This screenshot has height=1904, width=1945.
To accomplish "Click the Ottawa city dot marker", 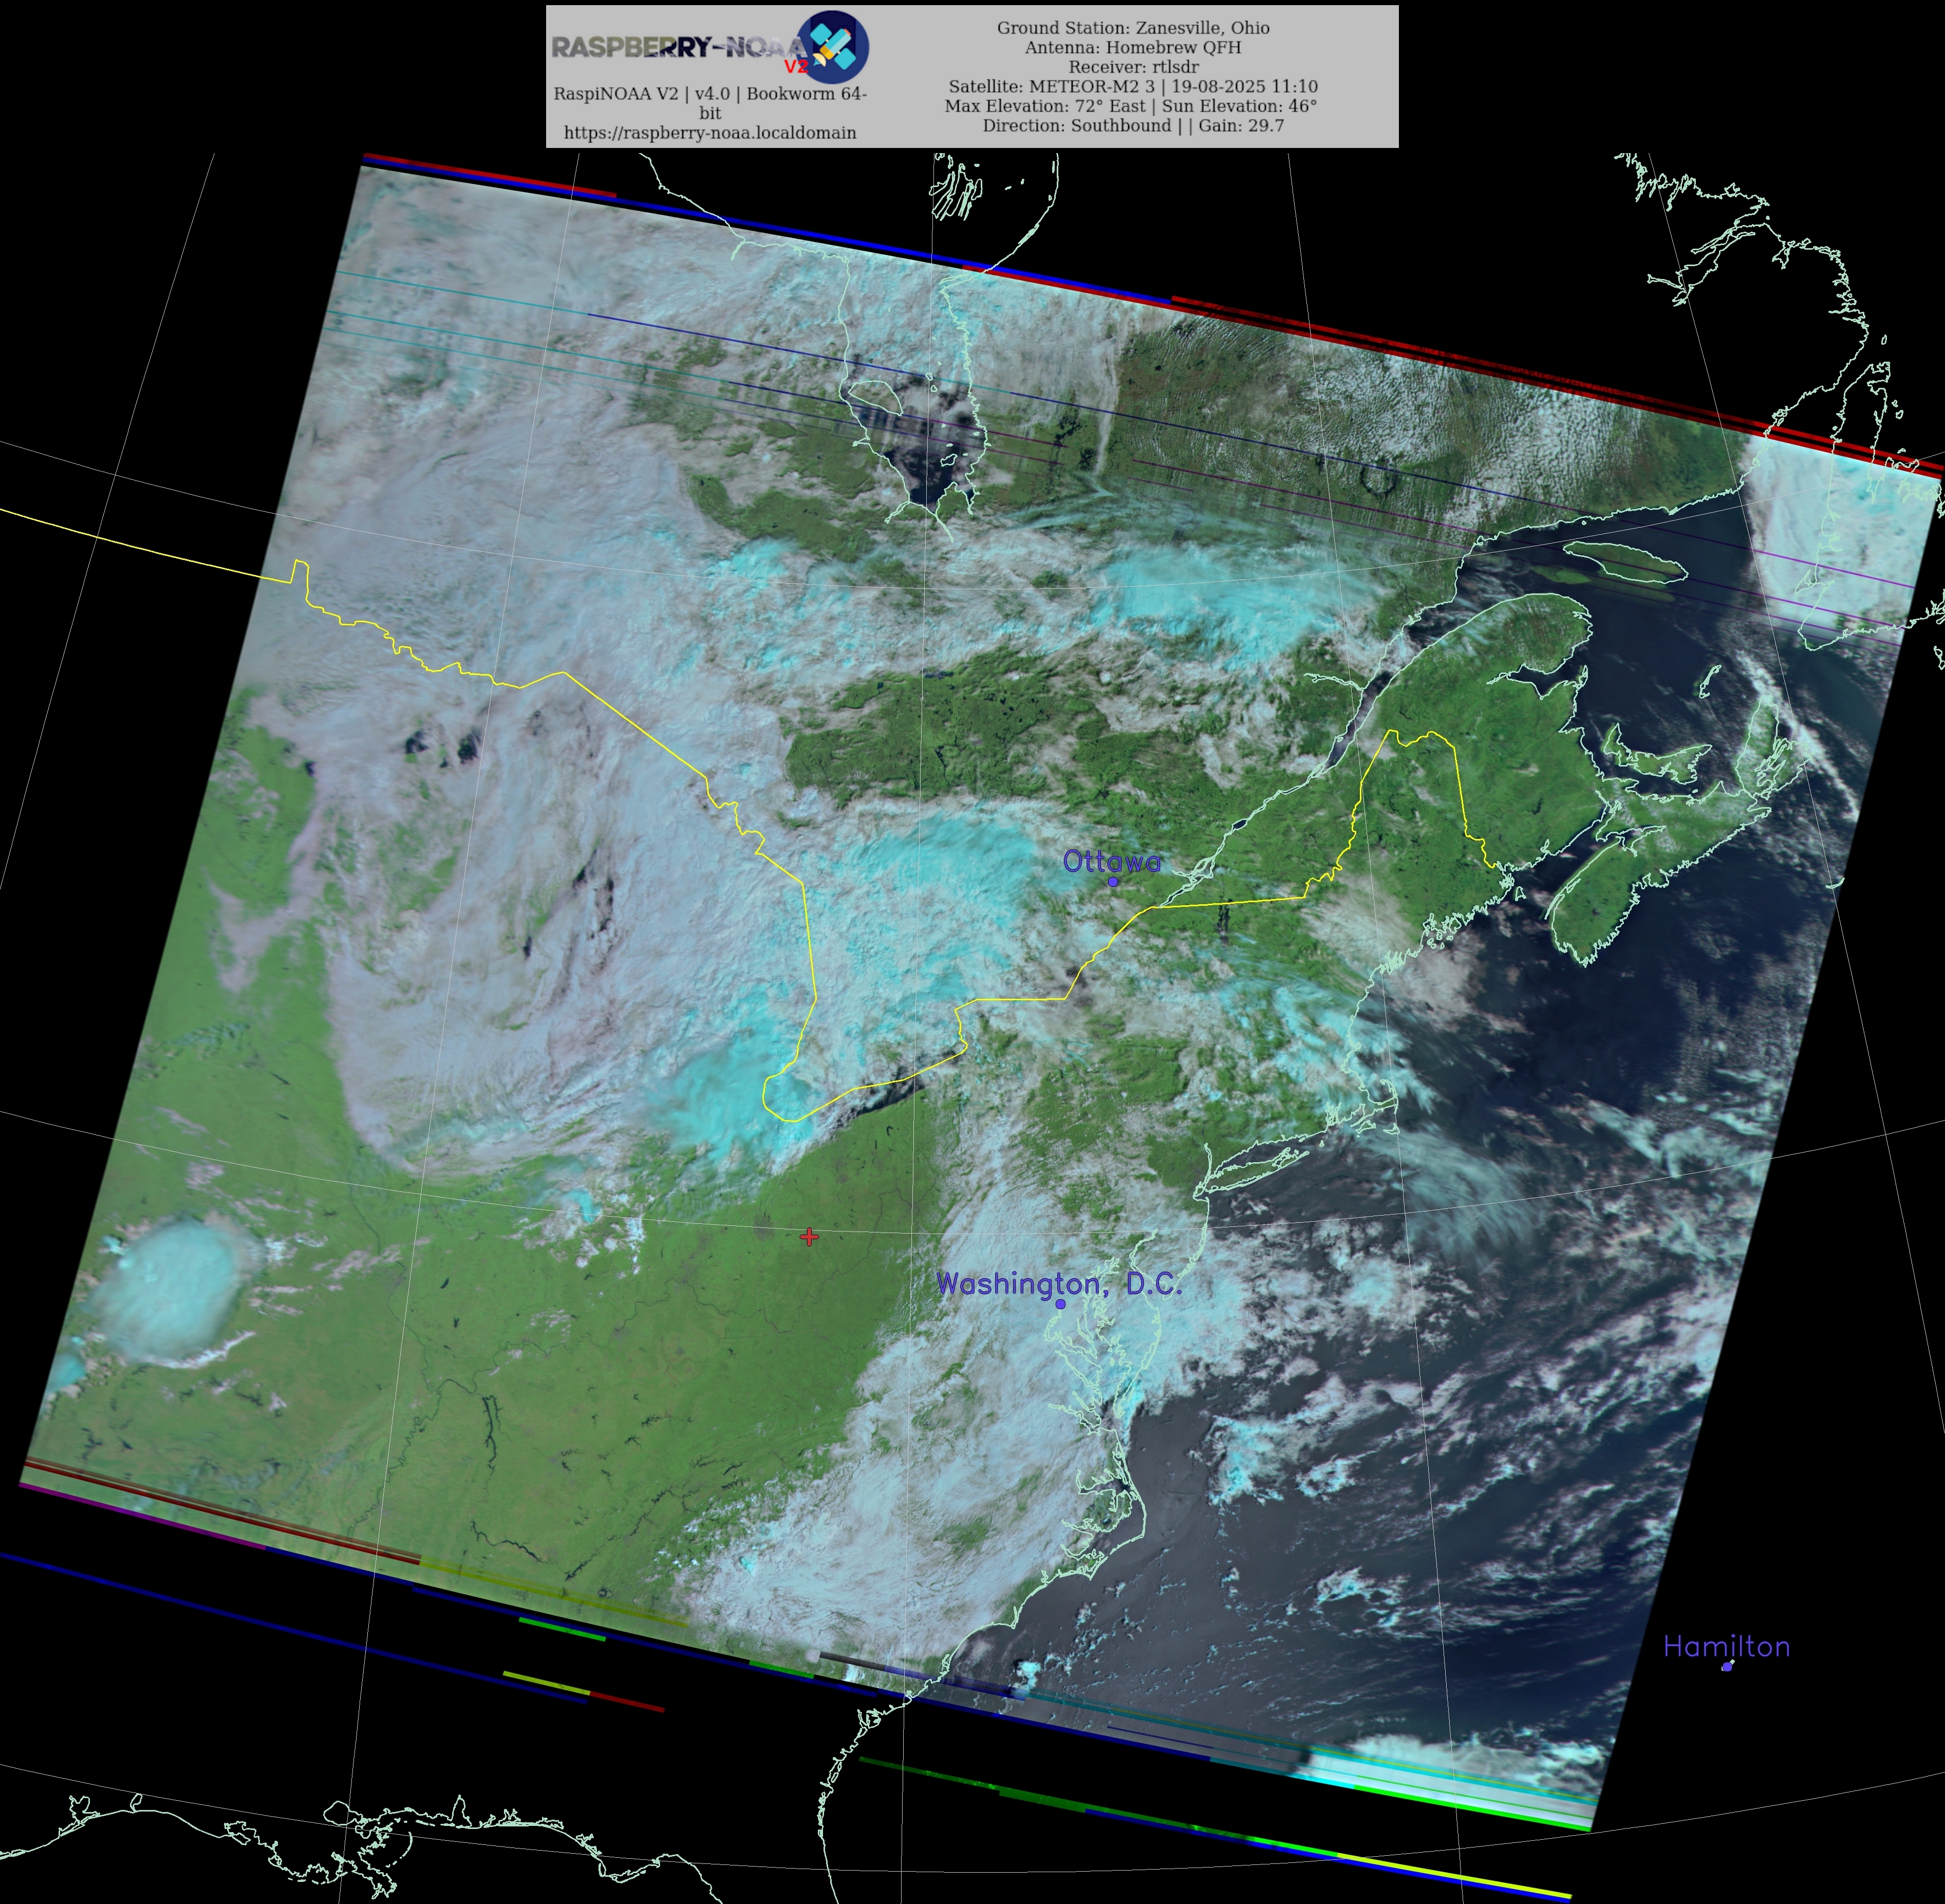I will pos(1112,881).
